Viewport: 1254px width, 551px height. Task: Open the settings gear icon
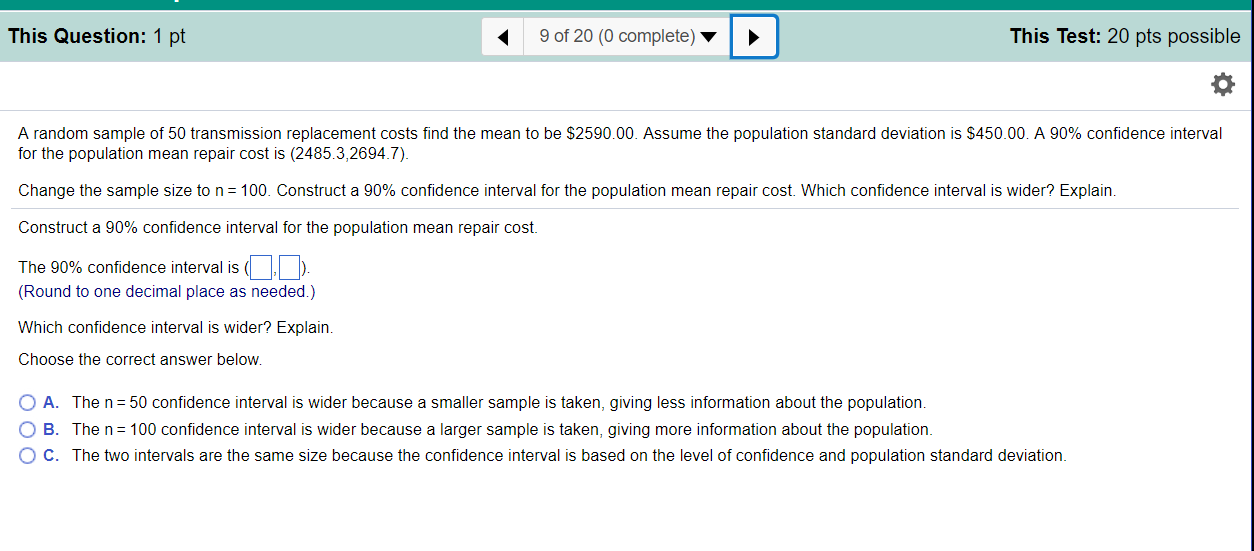click(x=1223, y=85)
